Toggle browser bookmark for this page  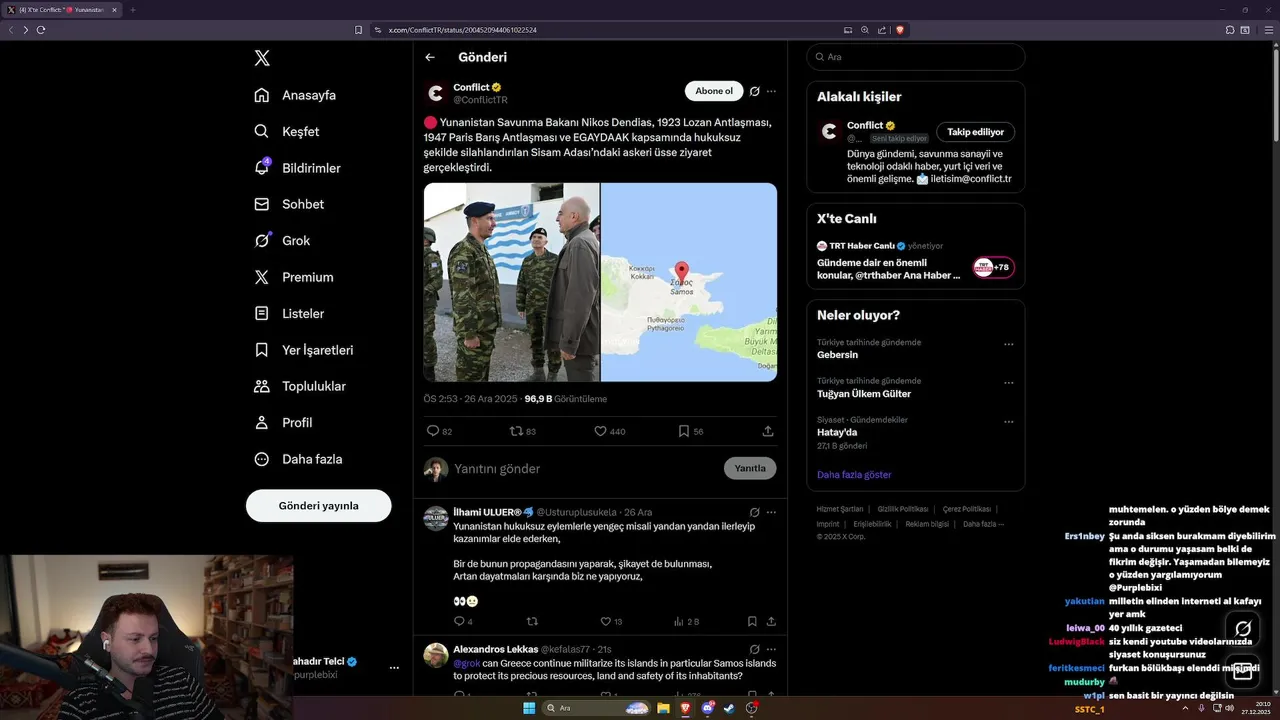[359, 30]
